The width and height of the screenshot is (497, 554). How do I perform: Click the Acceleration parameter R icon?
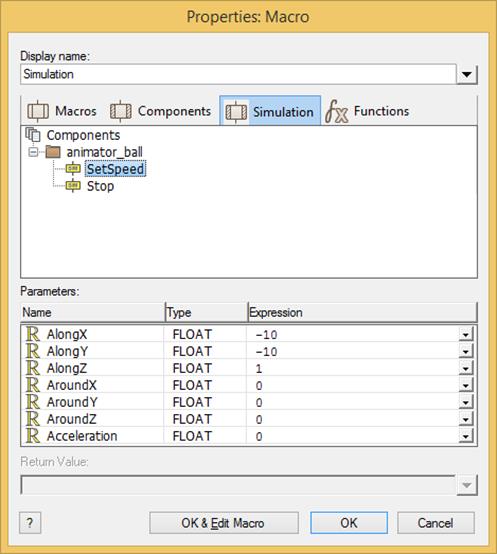tap(33, 436)
